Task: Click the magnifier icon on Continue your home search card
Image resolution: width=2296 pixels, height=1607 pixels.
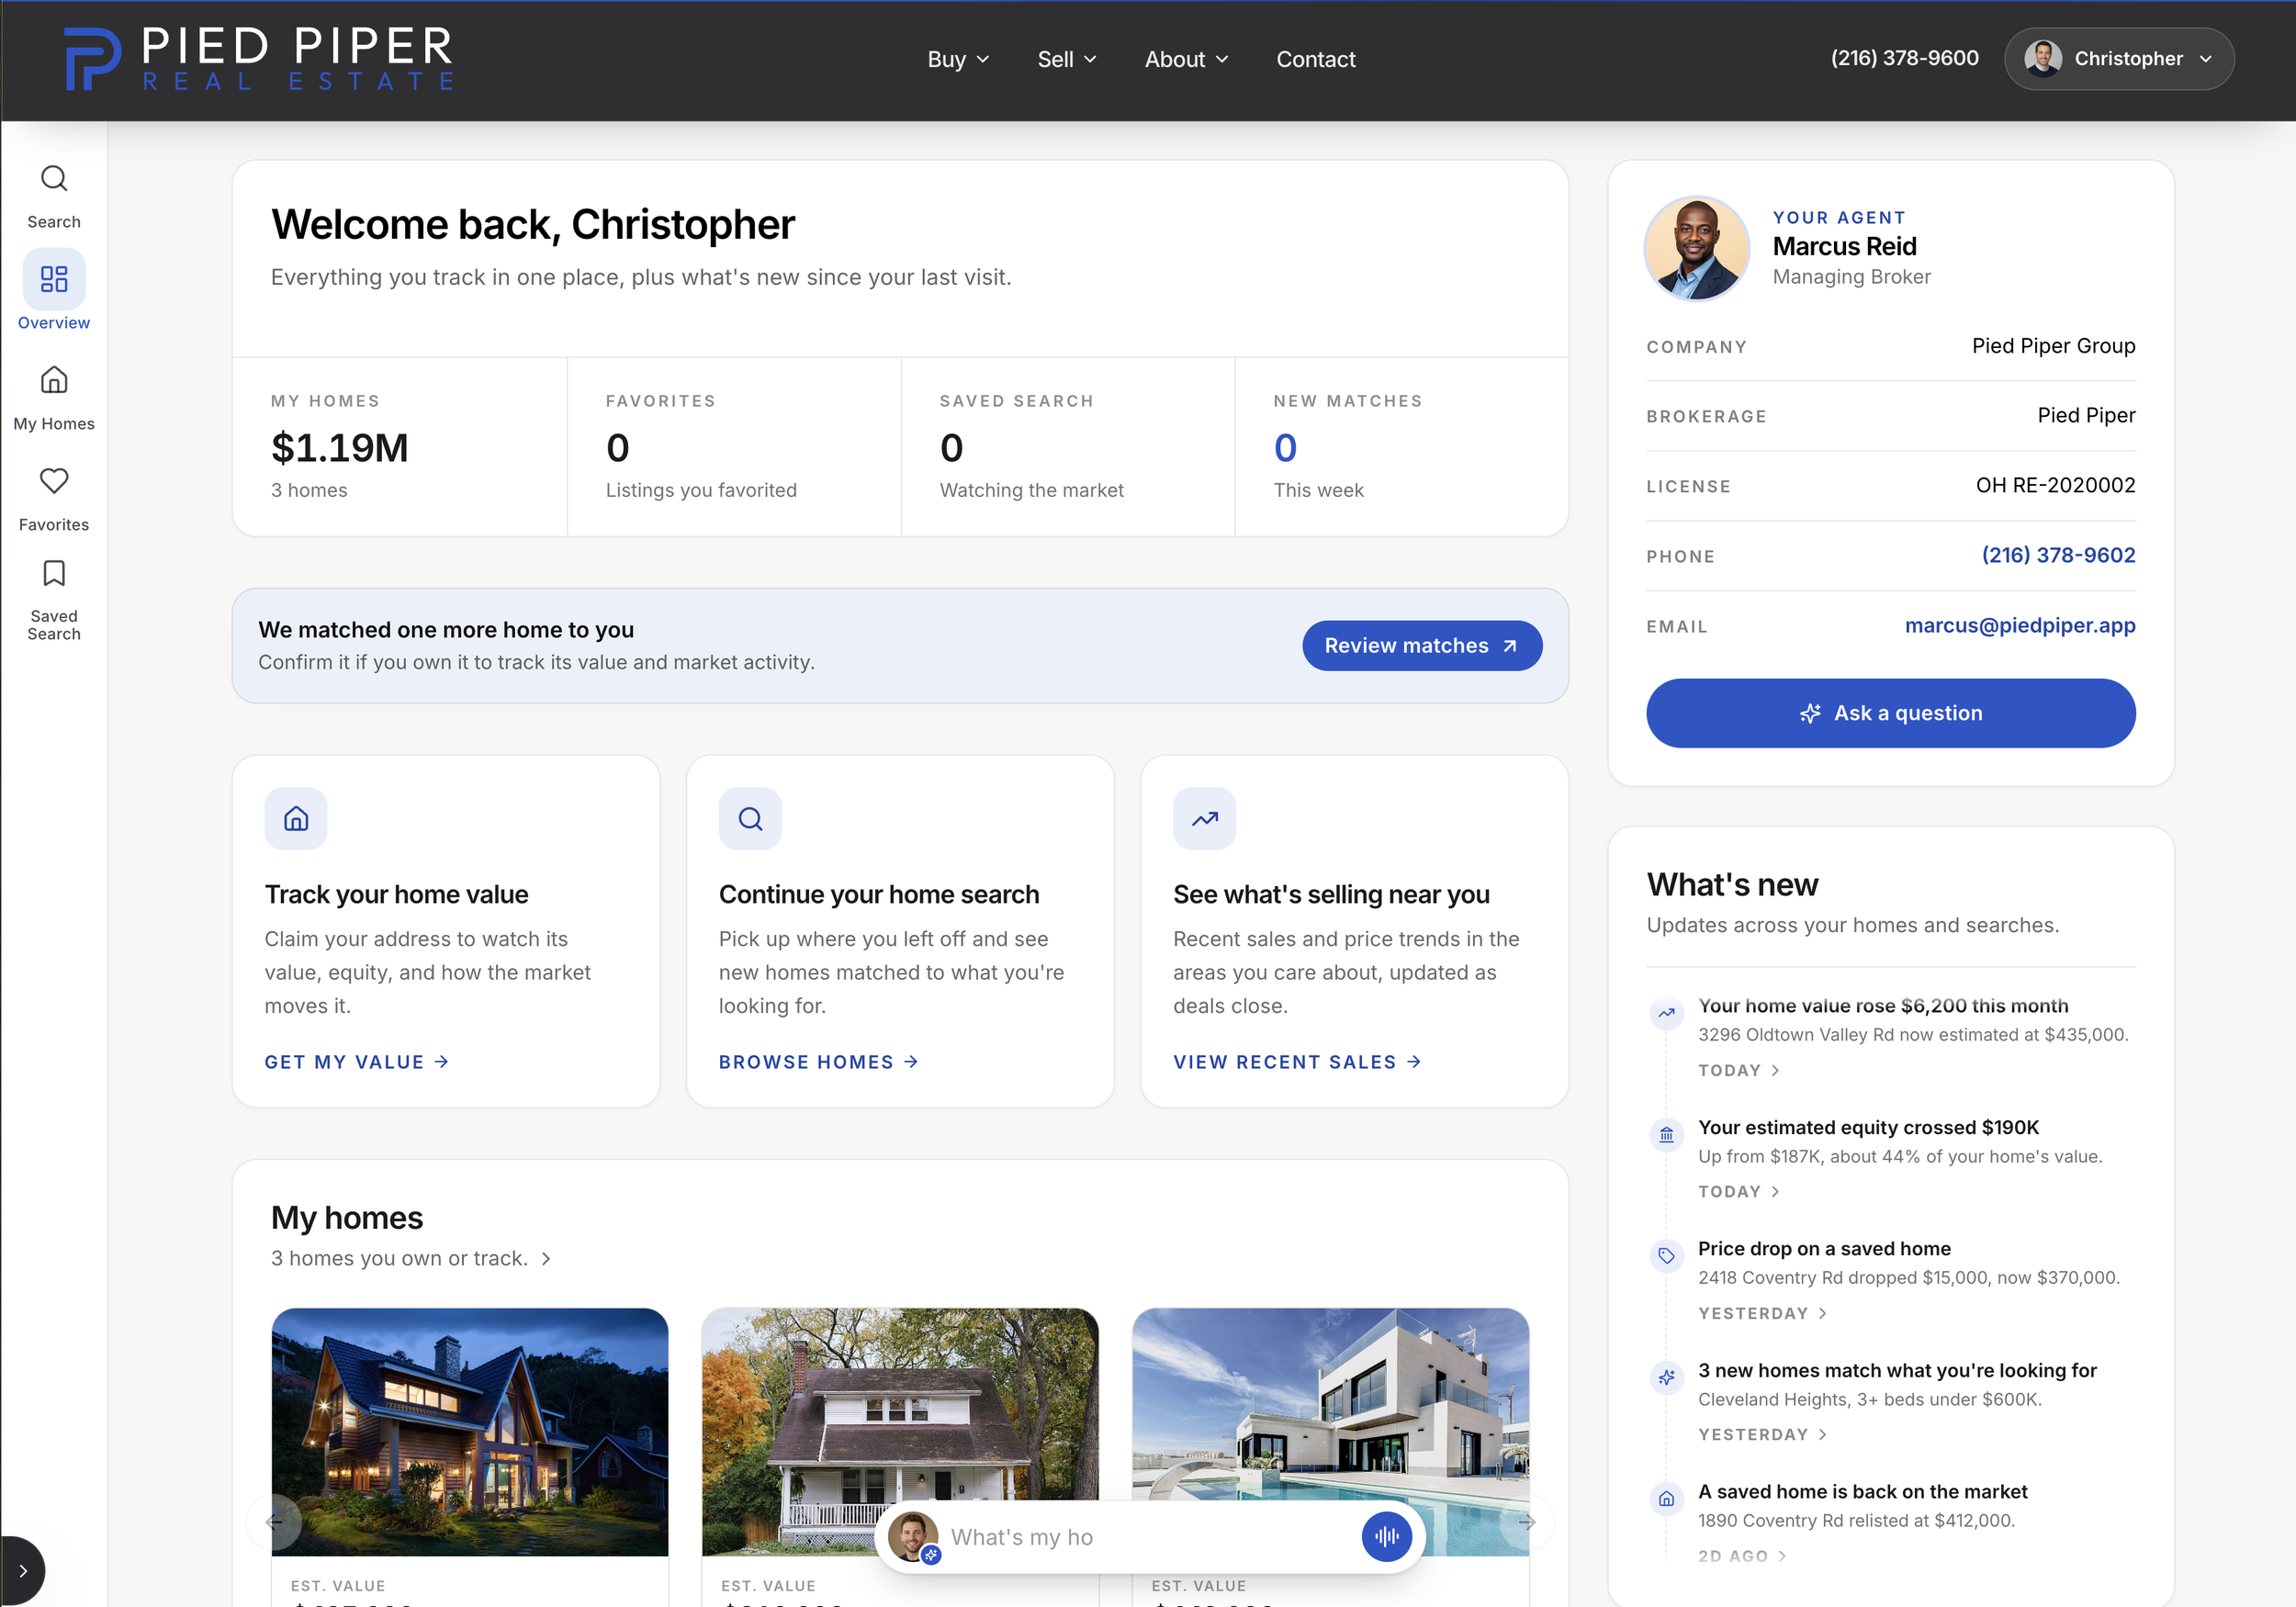Action: pos(750,819)
